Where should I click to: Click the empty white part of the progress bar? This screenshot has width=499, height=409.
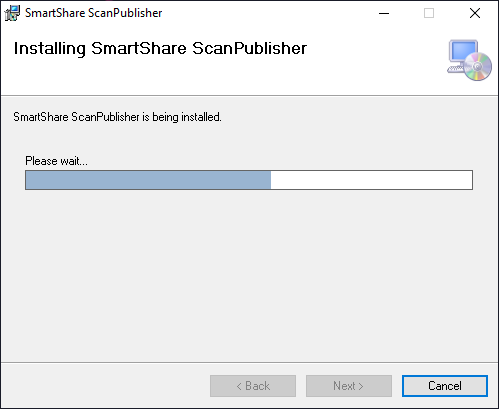[371, 180]
